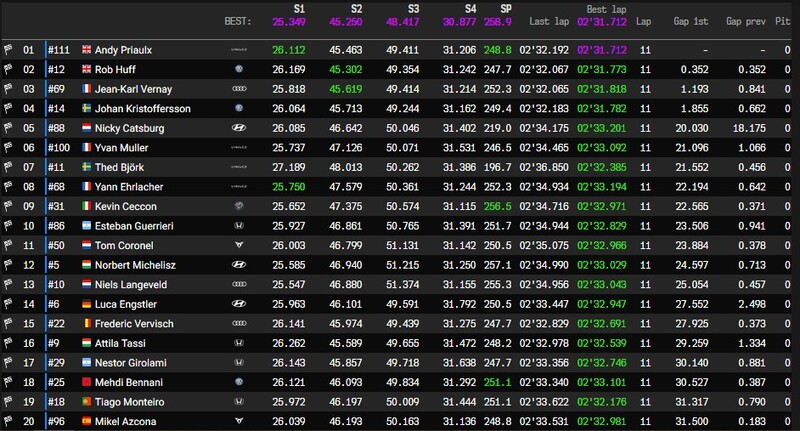This screenshot has width=800, height=431.
Task: Click the checkered flag icon at position 08
Action: [8, 187]
